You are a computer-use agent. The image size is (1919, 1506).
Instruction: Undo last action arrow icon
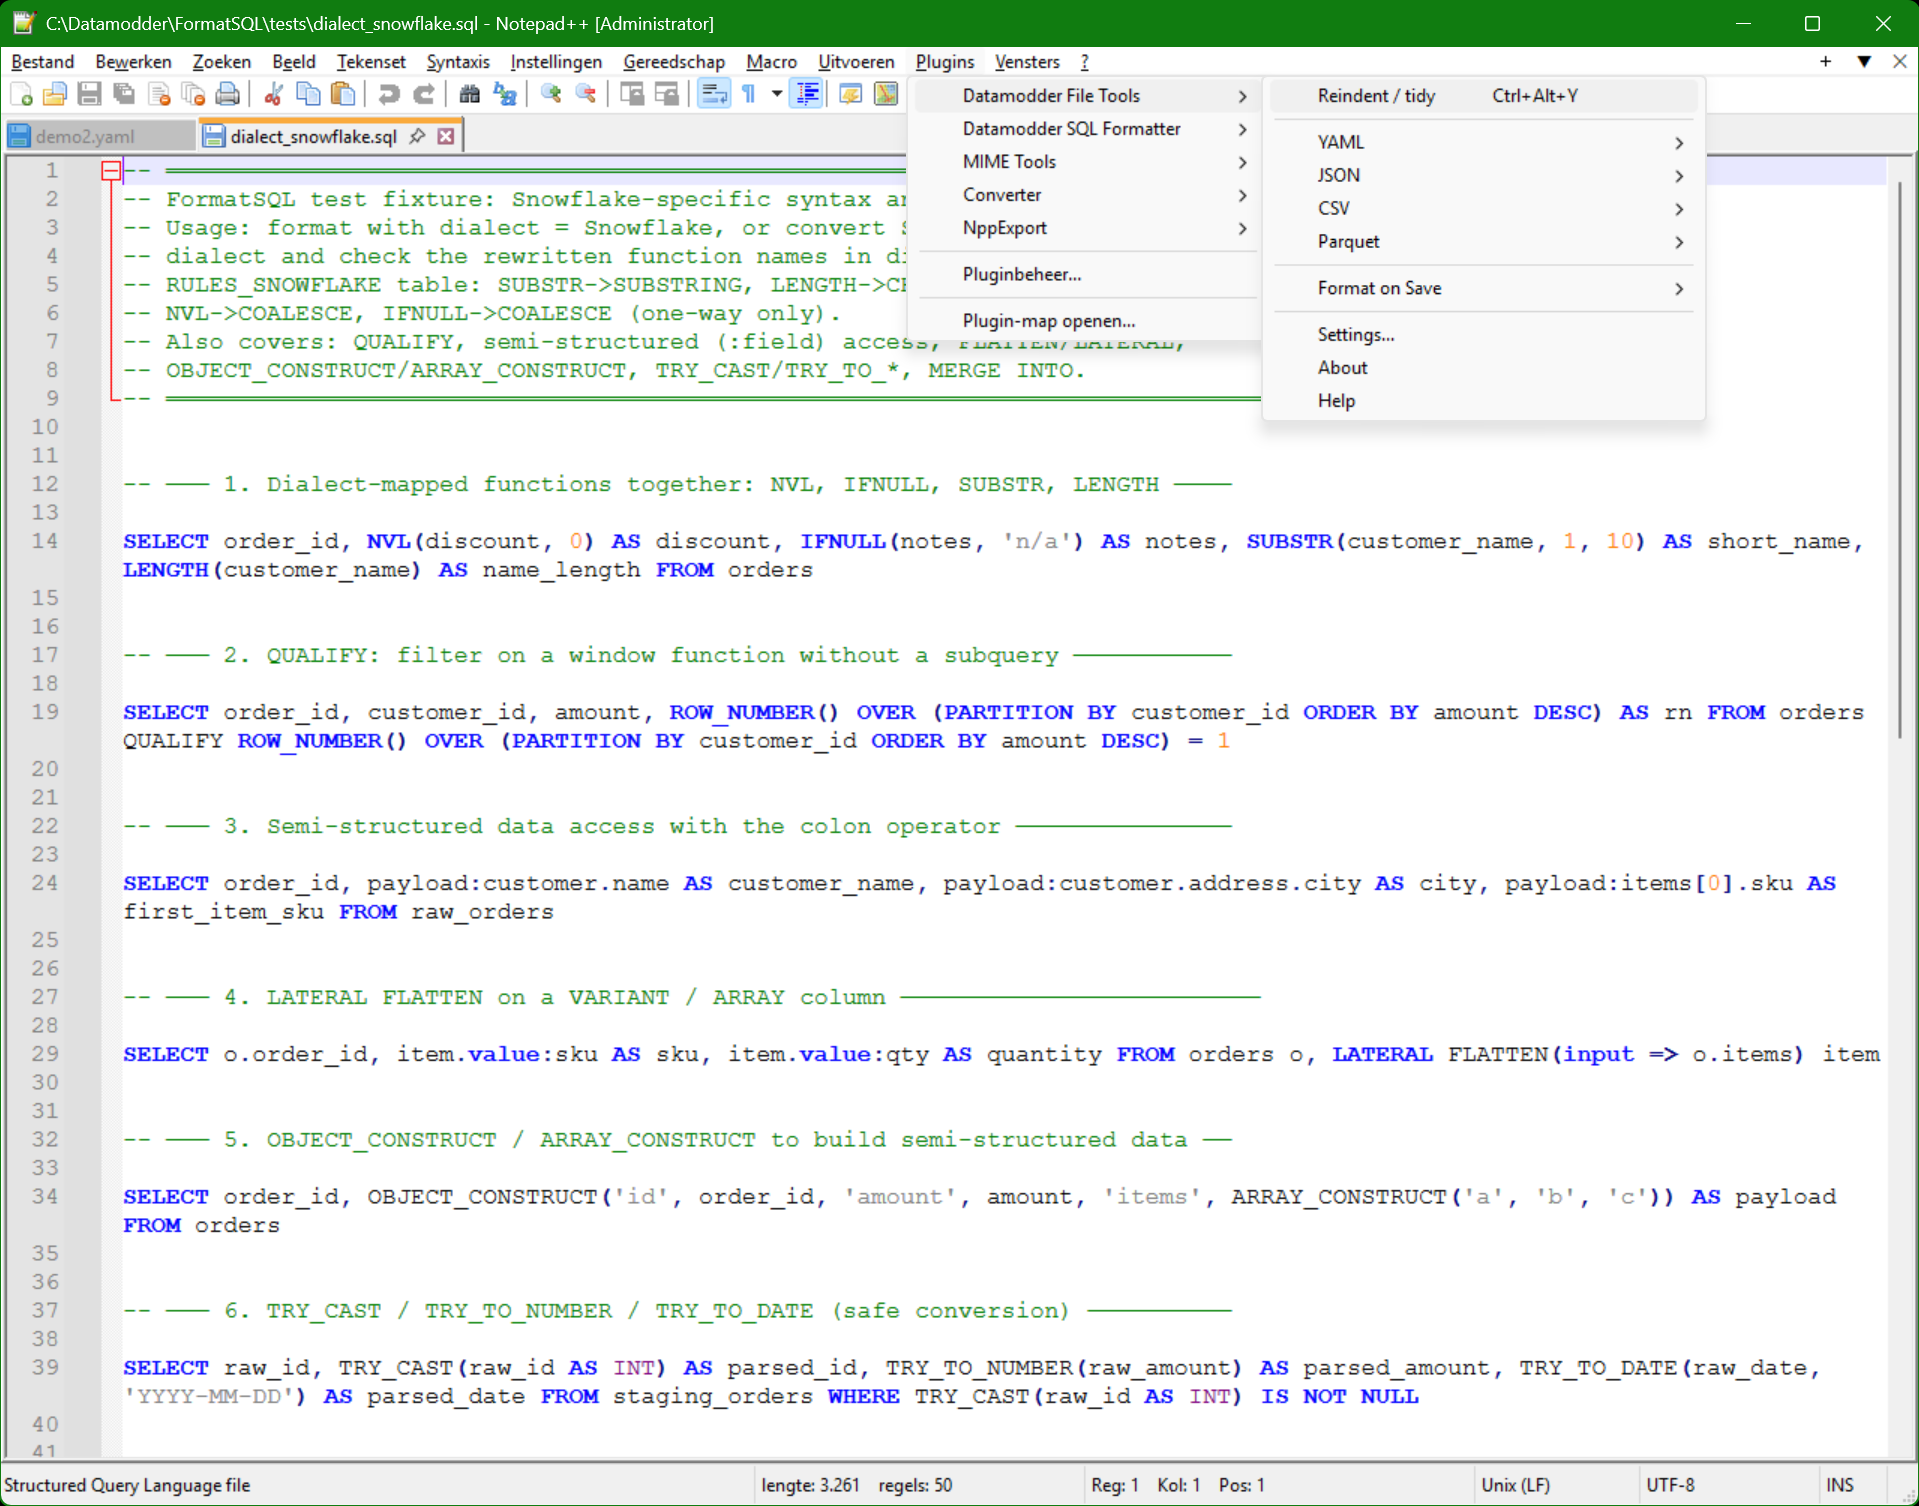tap(388, 94)
